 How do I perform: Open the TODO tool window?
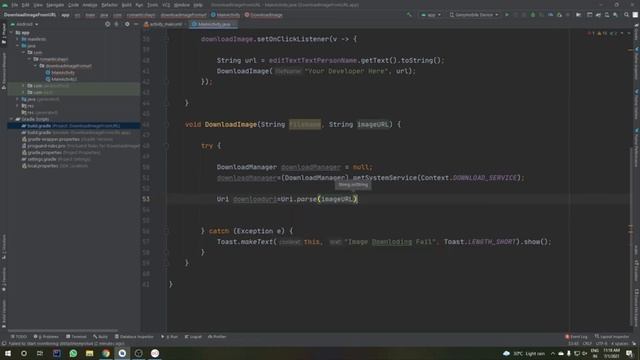pos(19,337)
